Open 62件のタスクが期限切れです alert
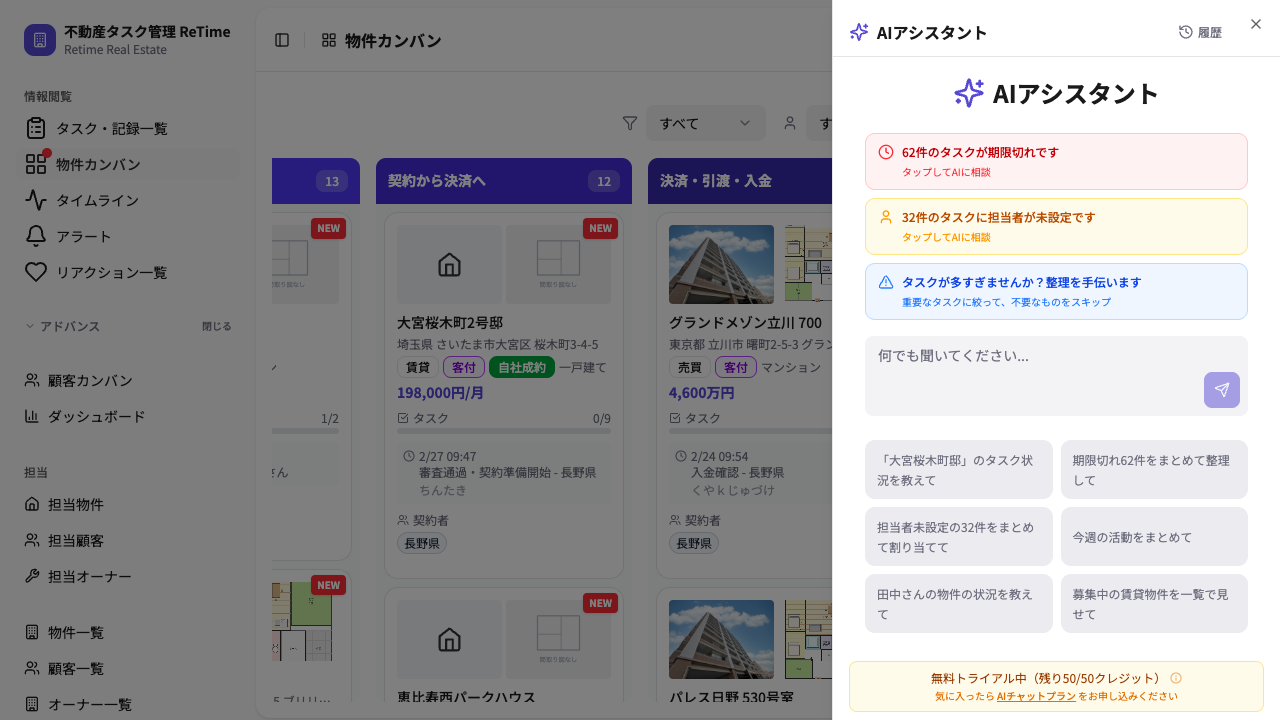Image resolution: width=1280 pixels, height=720 pixels. [1056, 161]
